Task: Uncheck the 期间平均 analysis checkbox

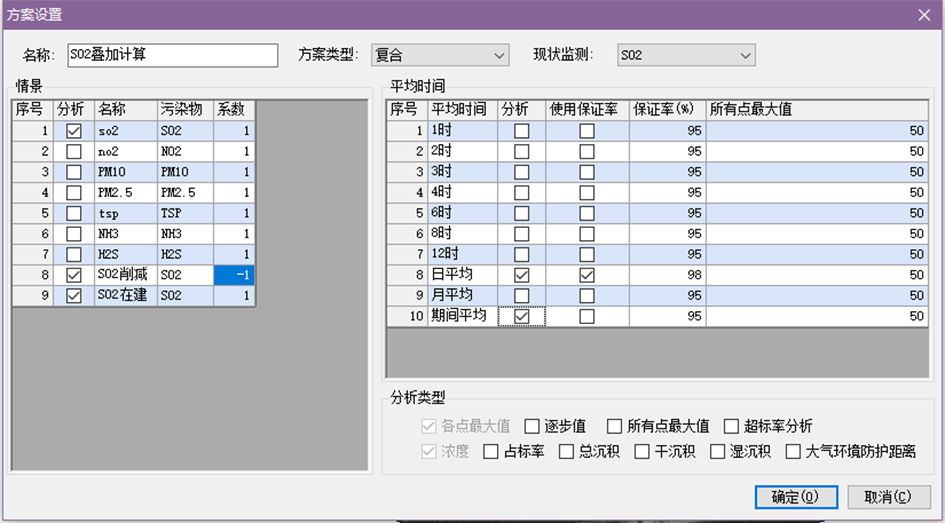Action: [521, 316]
